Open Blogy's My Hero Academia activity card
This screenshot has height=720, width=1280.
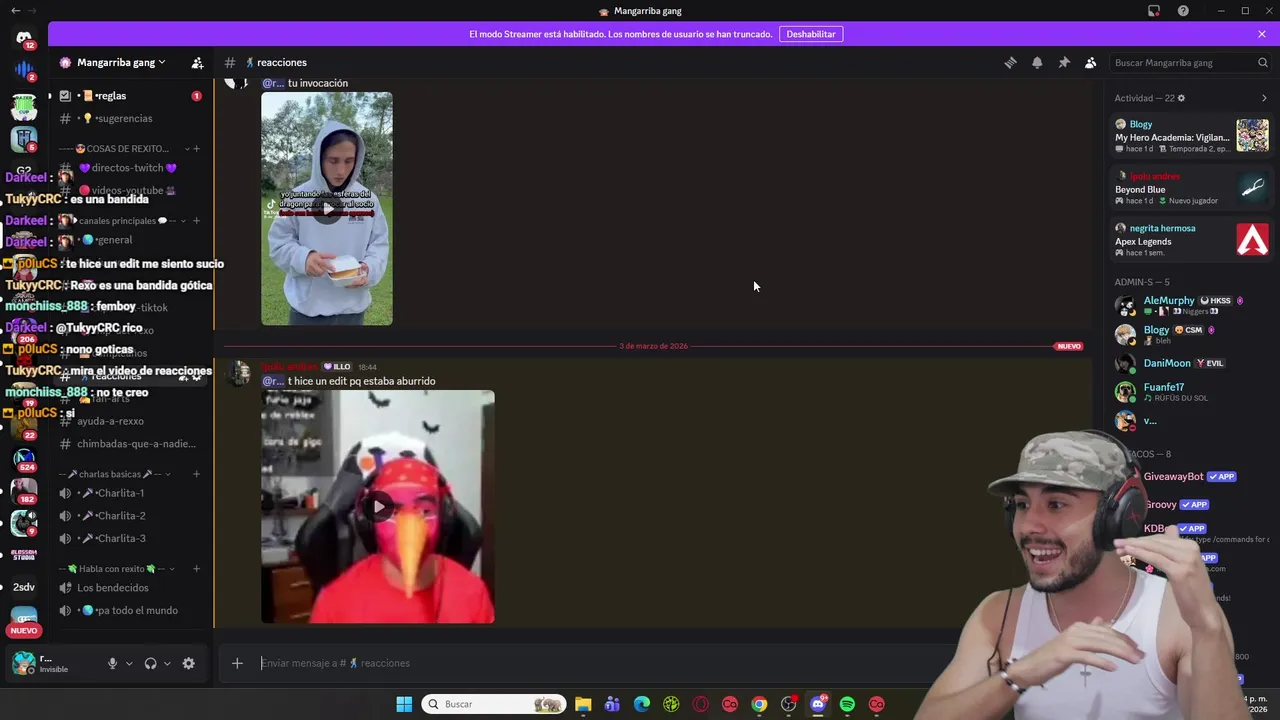(x=1191, y=136)
